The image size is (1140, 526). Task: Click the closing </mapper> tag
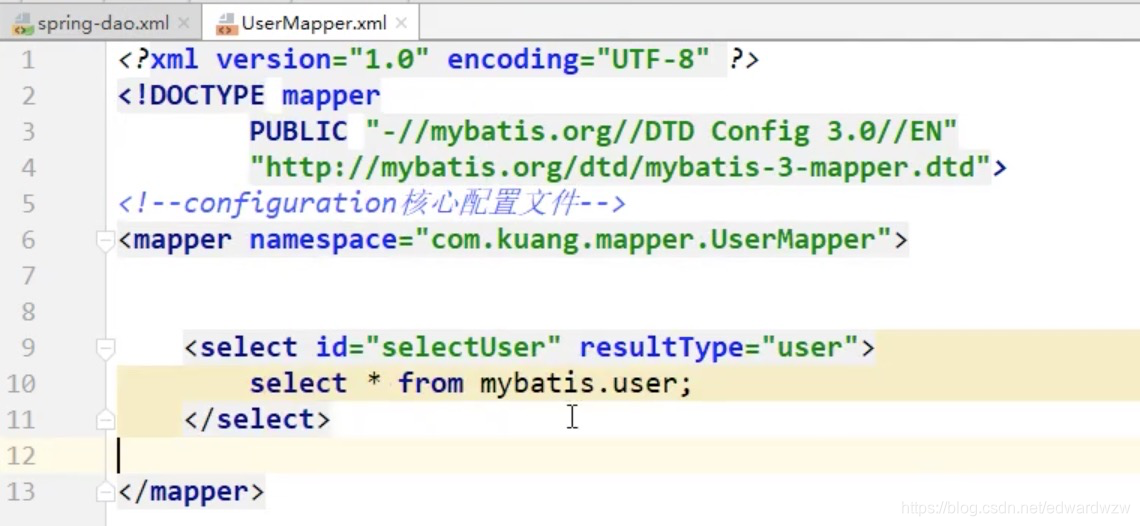point(191,492)
